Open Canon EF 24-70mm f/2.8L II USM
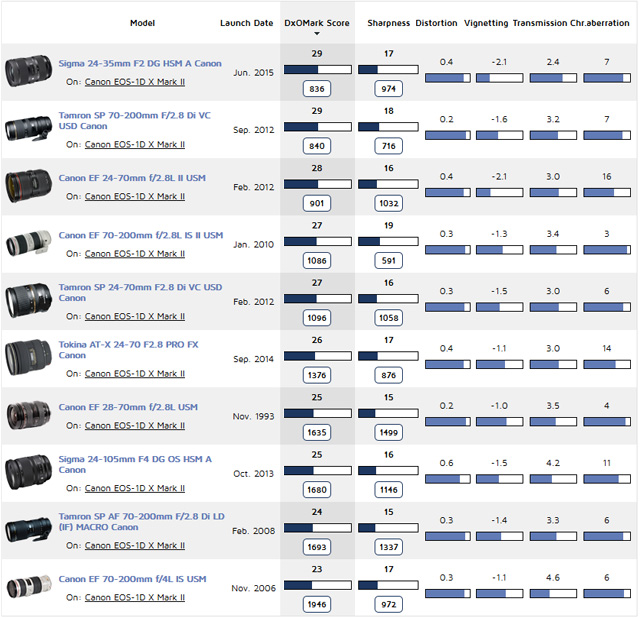Image resolution: width=640 pixels, height=618 pixels. 132,178
